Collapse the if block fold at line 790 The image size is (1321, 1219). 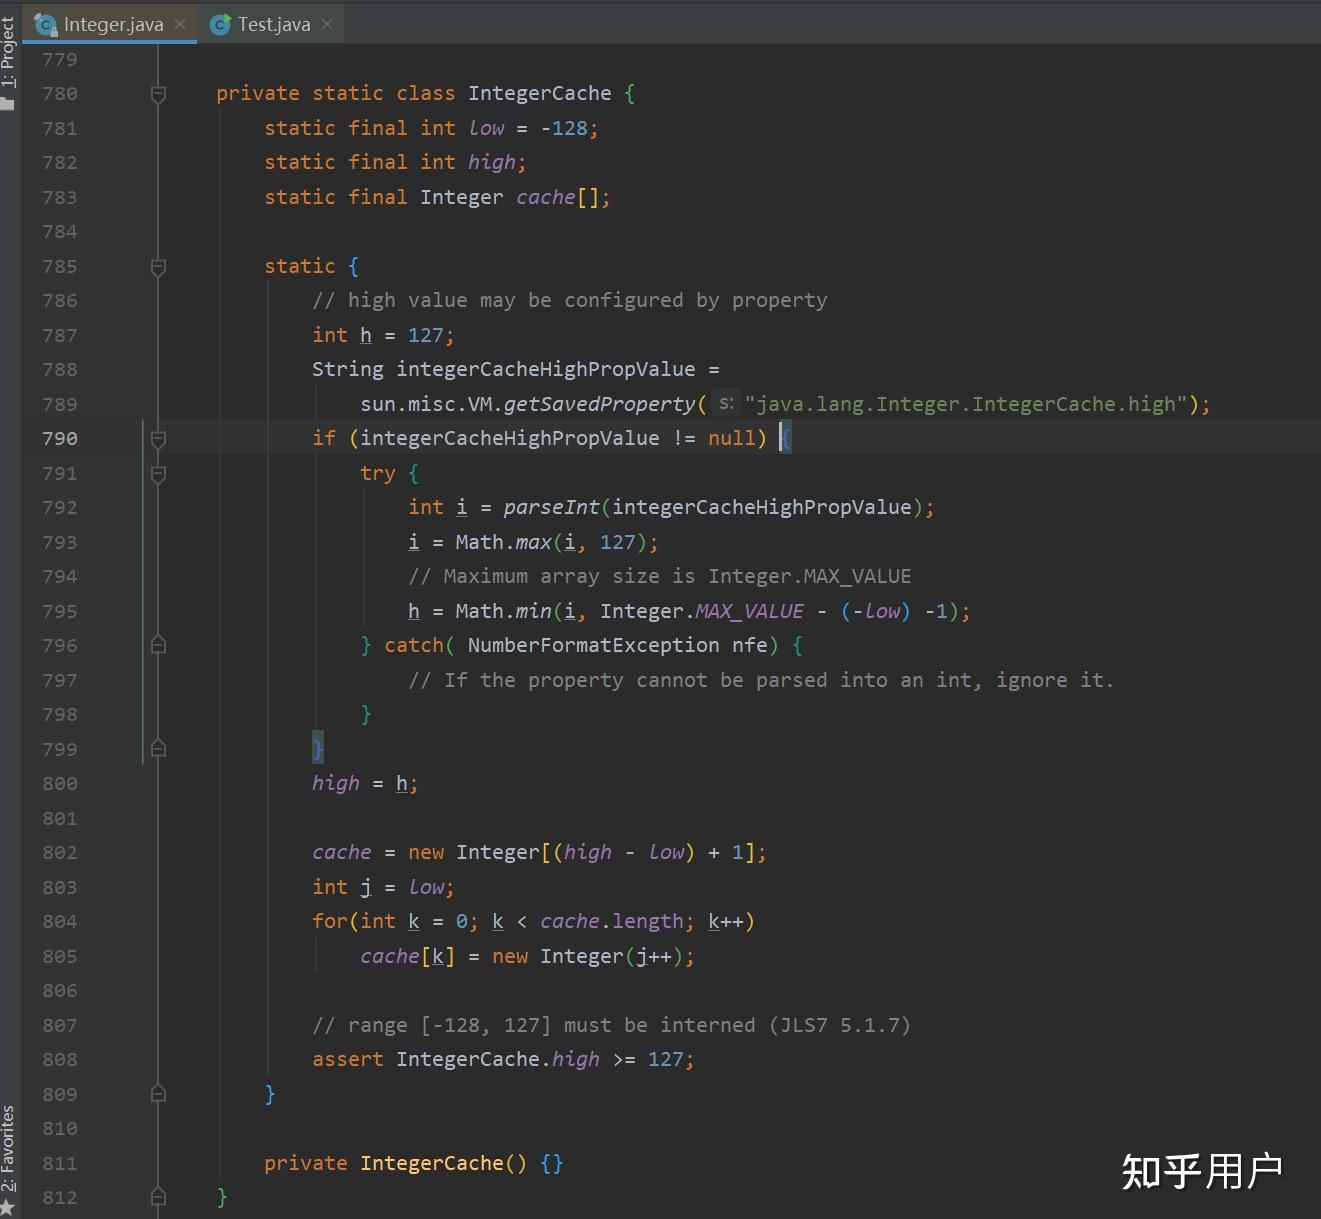[x=158, y=439]
